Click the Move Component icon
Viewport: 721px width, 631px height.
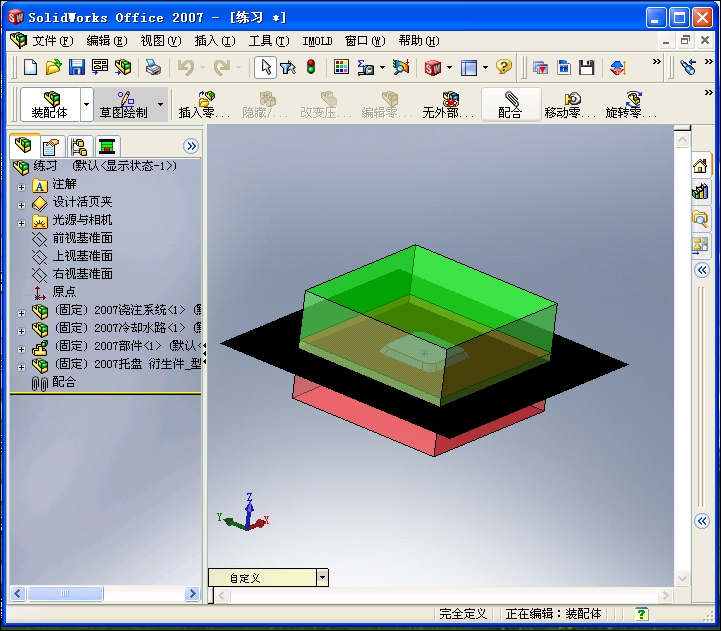click(x=570, y=105)
